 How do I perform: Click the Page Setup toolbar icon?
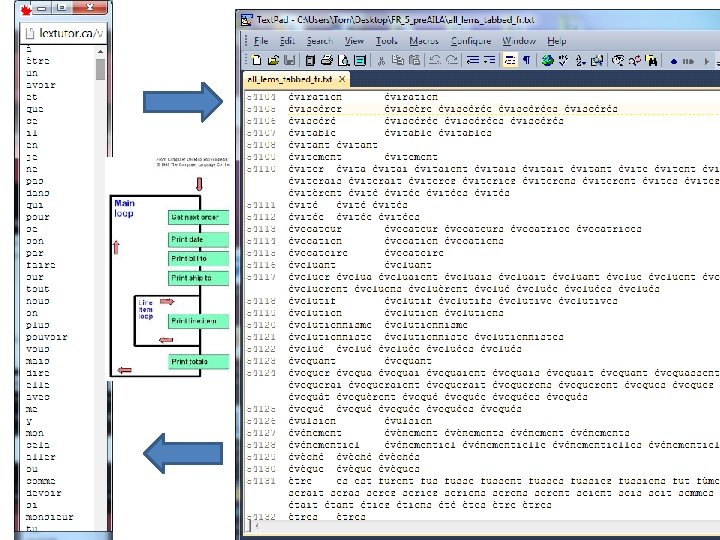[360, 60]
